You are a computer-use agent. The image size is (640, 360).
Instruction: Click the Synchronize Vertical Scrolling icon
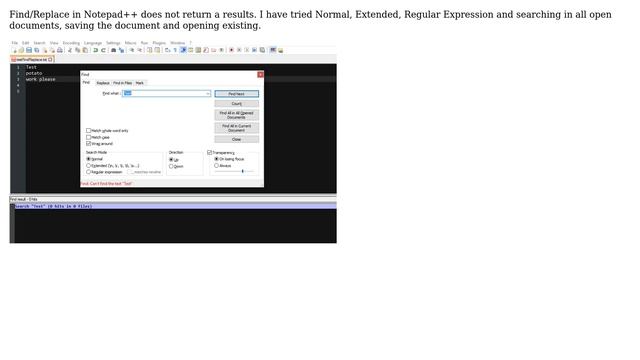click(x=149, y=50)
